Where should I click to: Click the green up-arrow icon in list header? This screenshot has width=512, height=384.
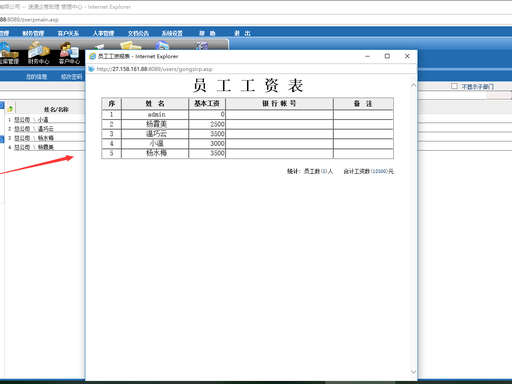[10, 108]
